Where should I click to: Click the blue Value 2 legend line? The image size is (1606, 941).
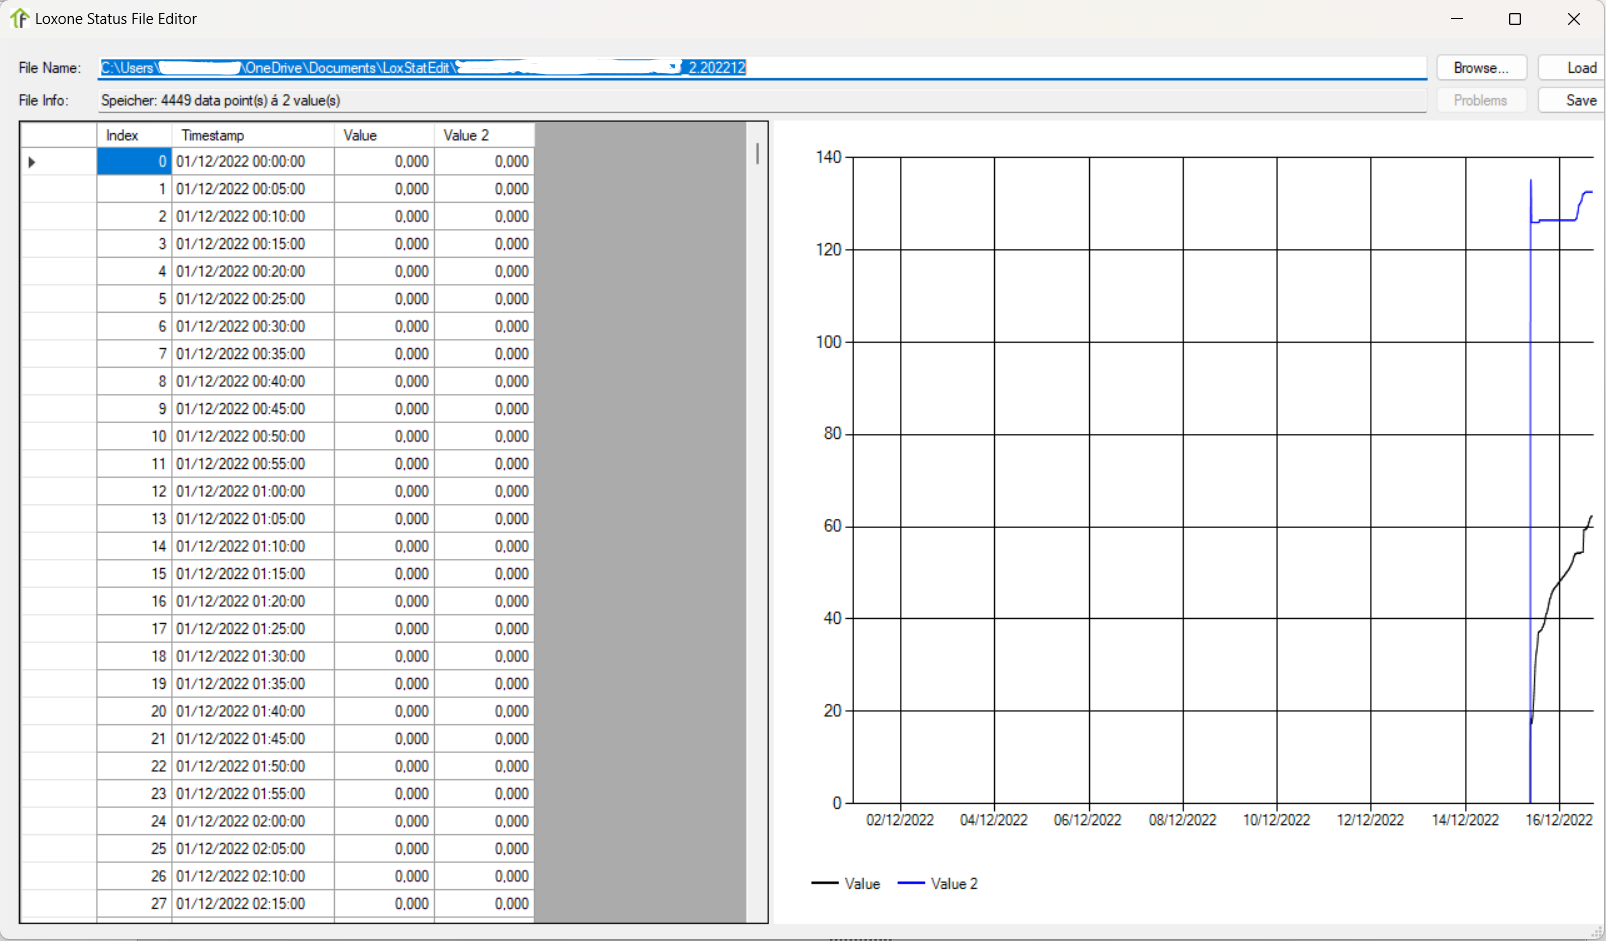pyautogui.click(x=911, y=883)
